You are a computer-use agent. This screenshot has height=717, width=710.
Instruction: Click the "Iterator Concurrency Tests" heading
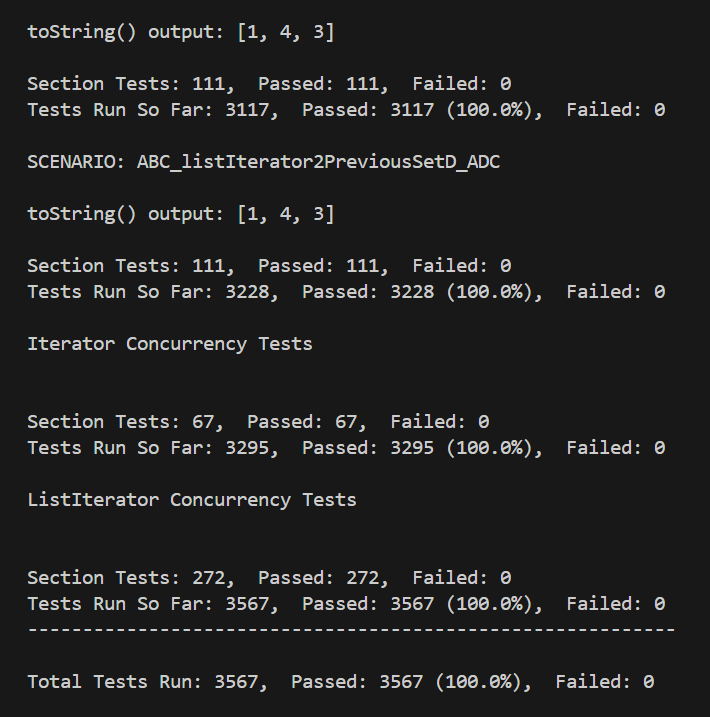coord(169,344)
